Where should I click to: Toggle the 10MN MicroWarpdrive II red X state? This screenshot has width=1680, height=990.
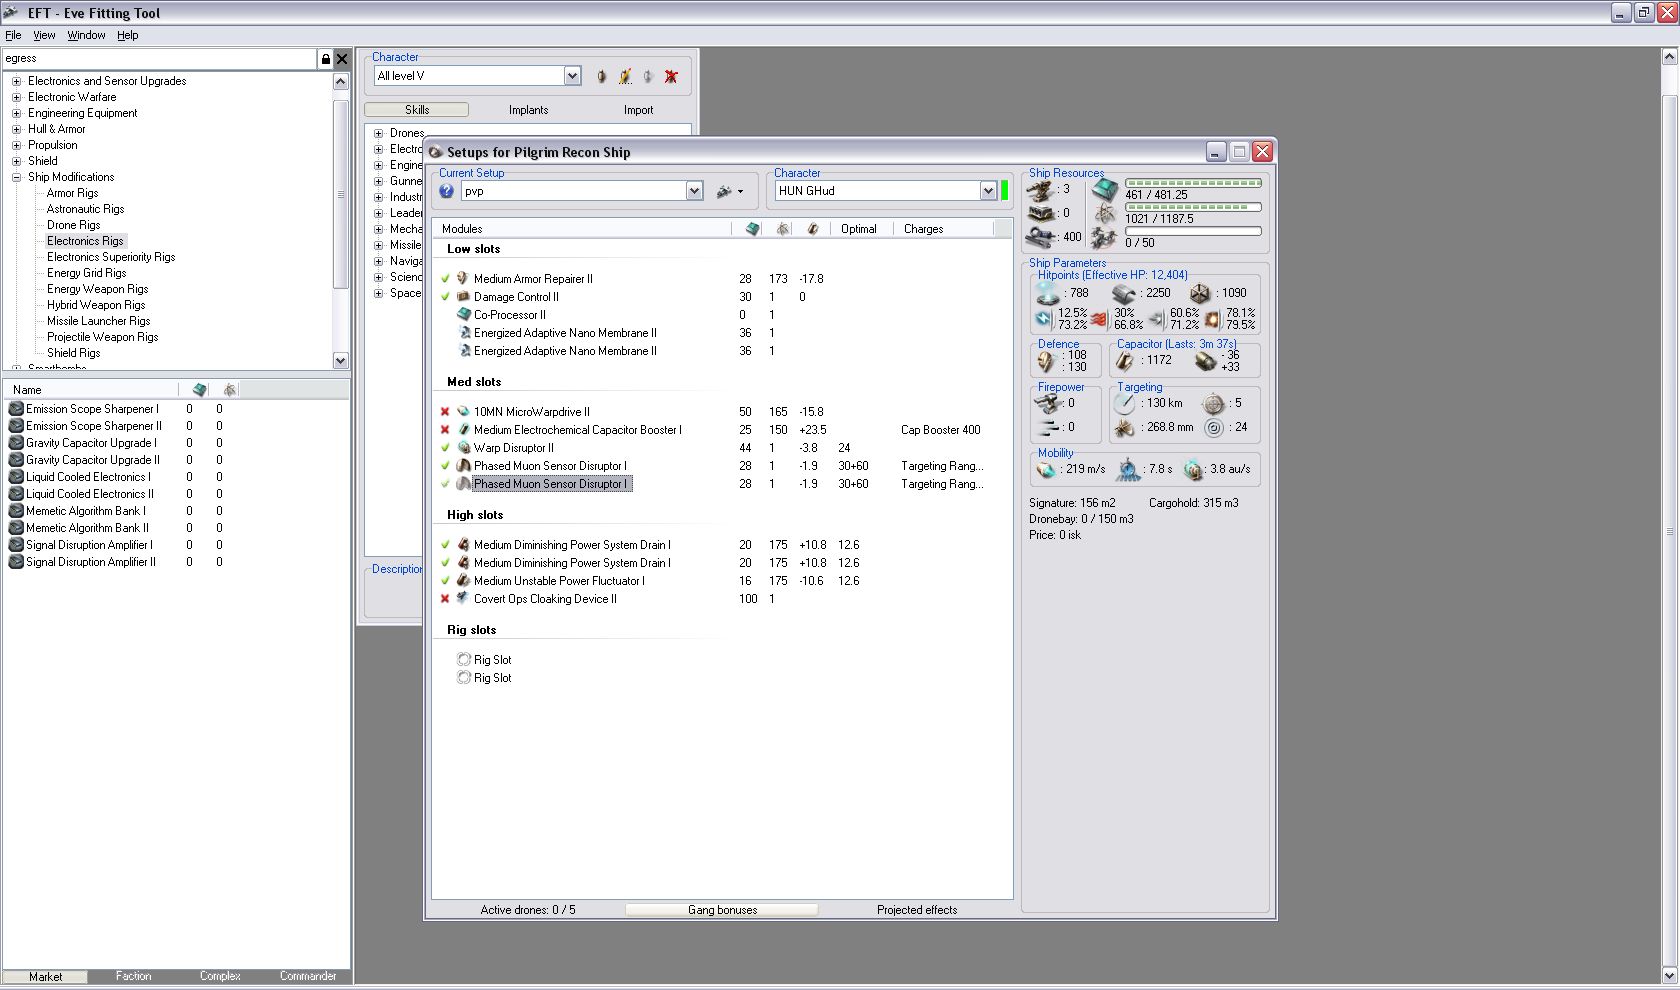[x=445, y=412]
